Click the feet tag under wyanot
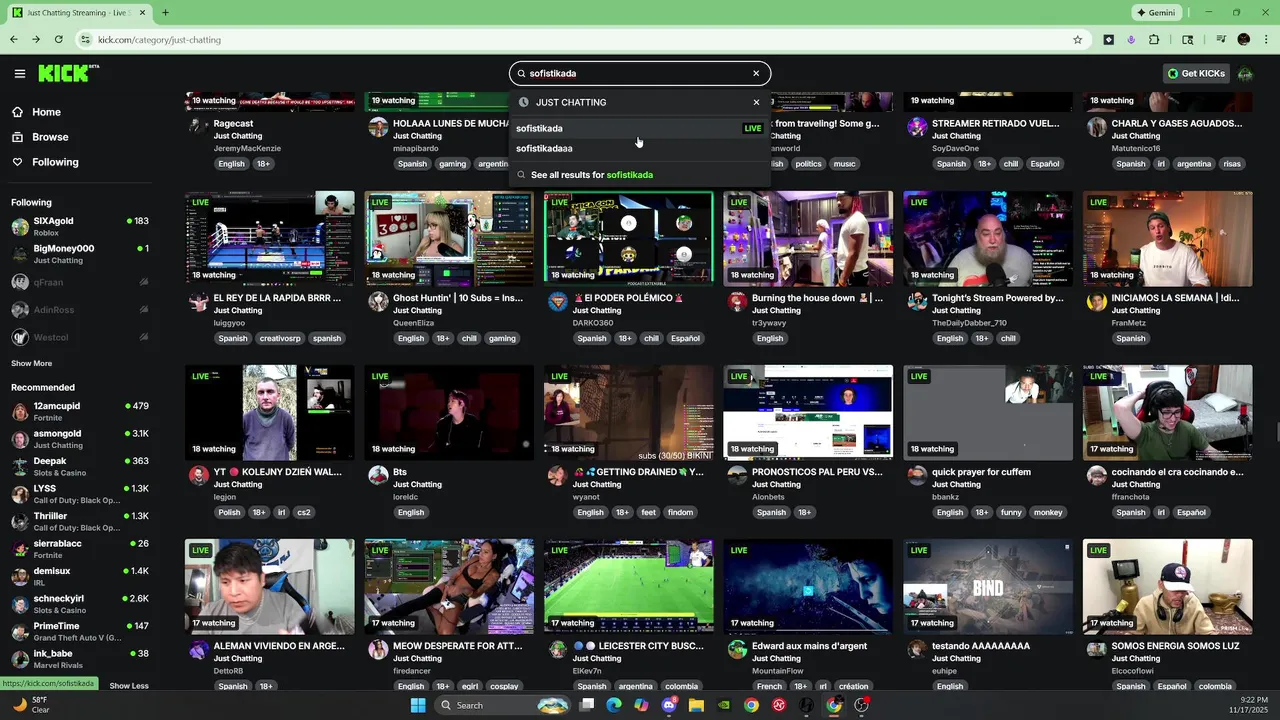Image resolution: width=1280 pixels, height=720 pixels. pos(648,512)
